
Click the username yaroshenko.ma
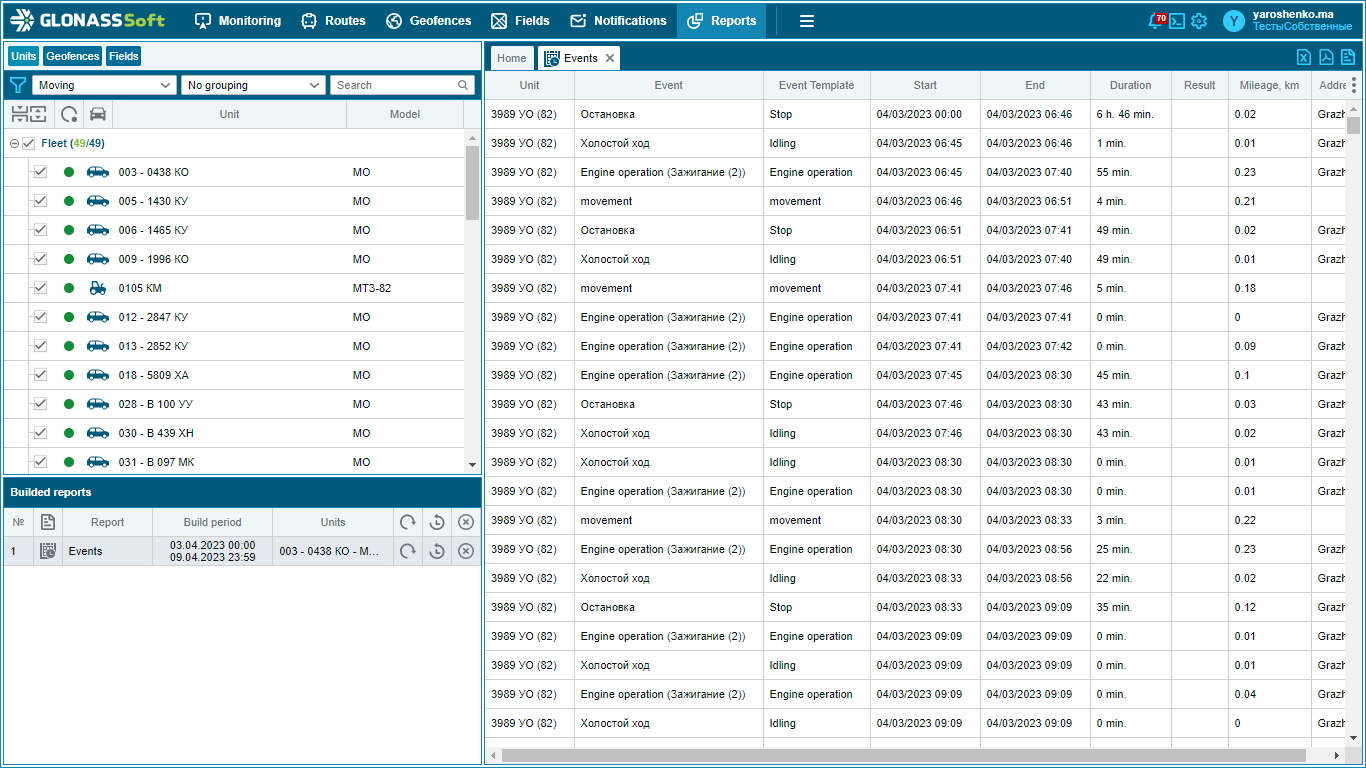[x=1293, y=15]
